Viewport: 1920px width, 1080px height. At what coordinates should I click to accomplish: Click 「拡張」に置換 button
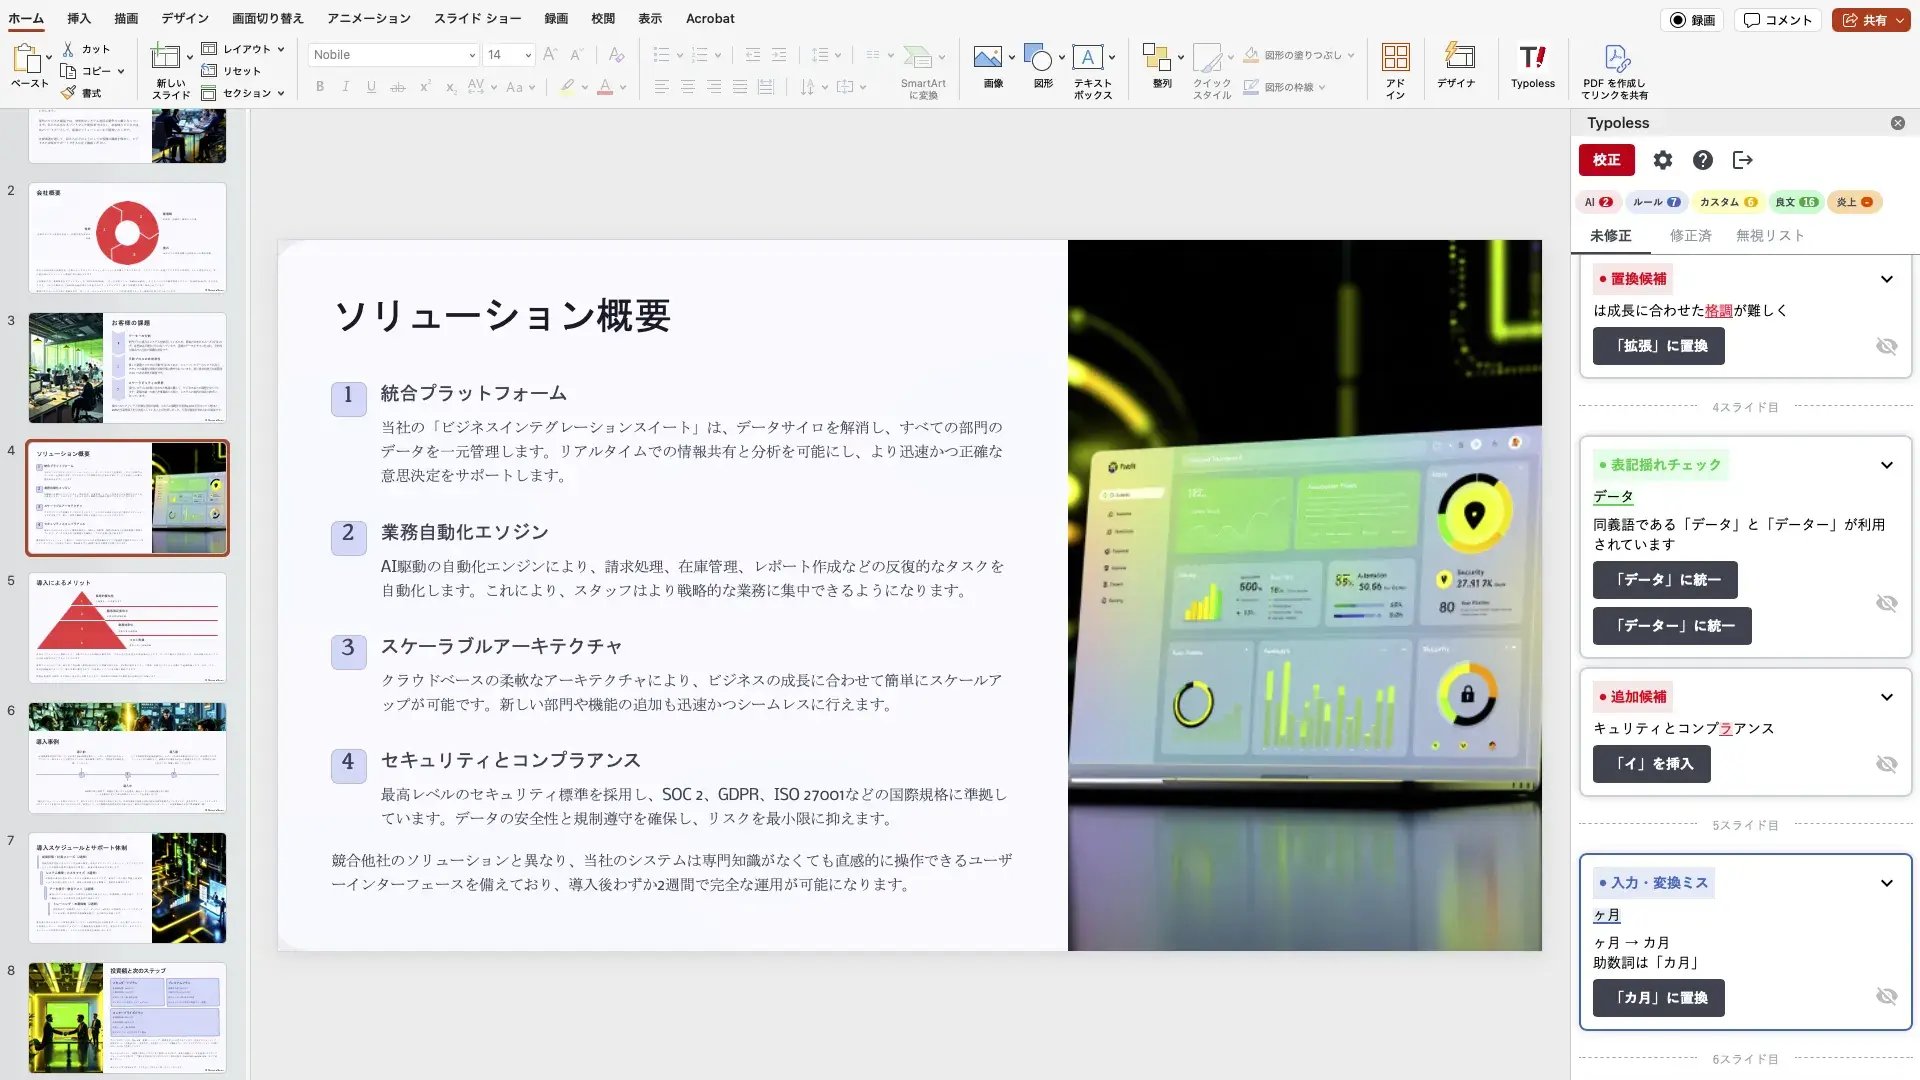pos(1658,346)
